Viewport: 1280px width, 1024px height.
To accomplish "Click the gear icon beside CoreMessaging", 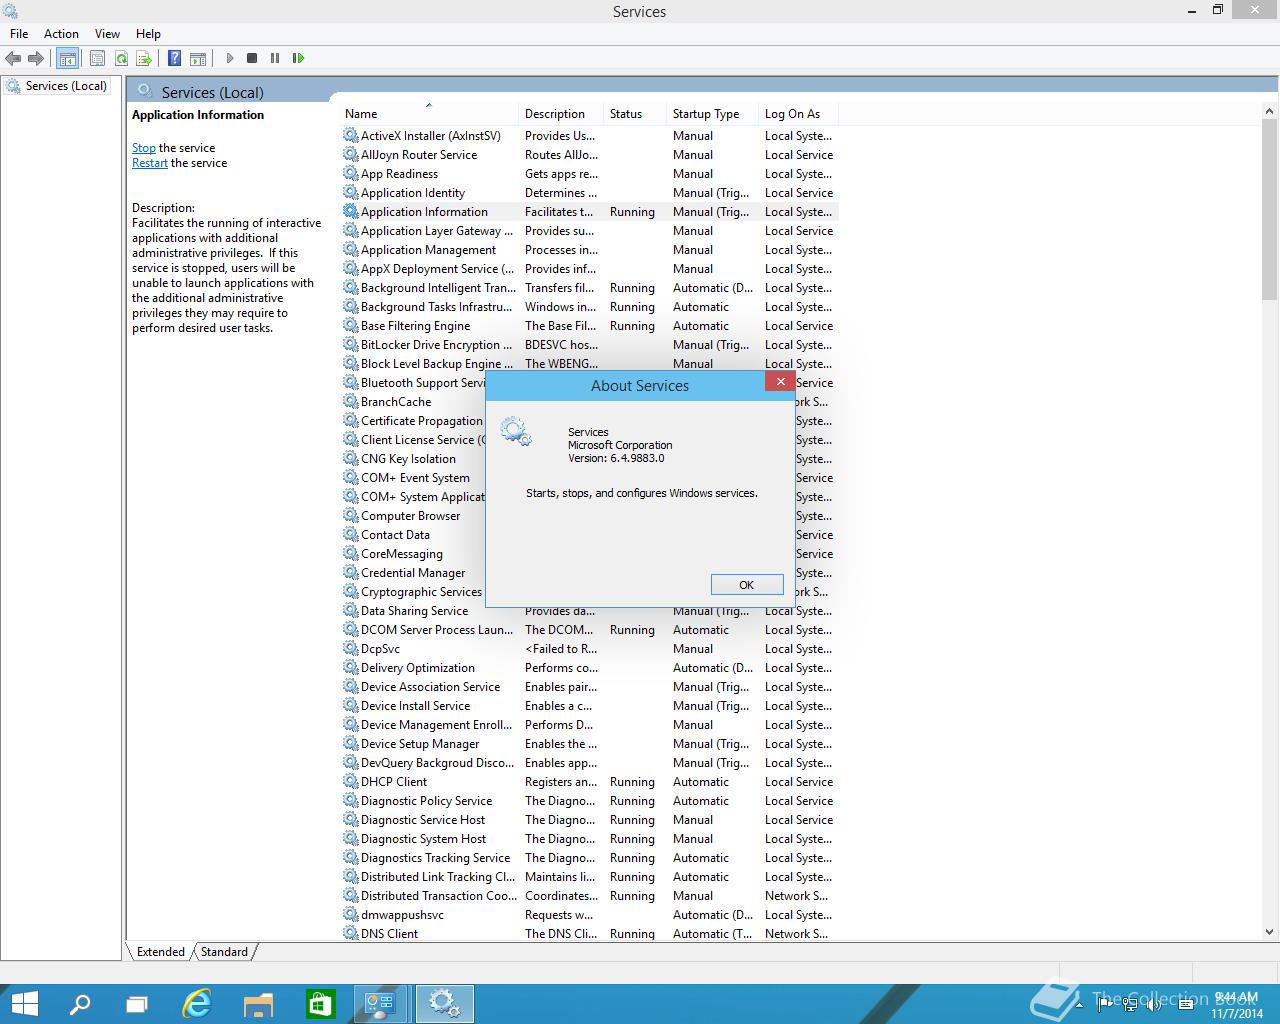I will 351,554.
